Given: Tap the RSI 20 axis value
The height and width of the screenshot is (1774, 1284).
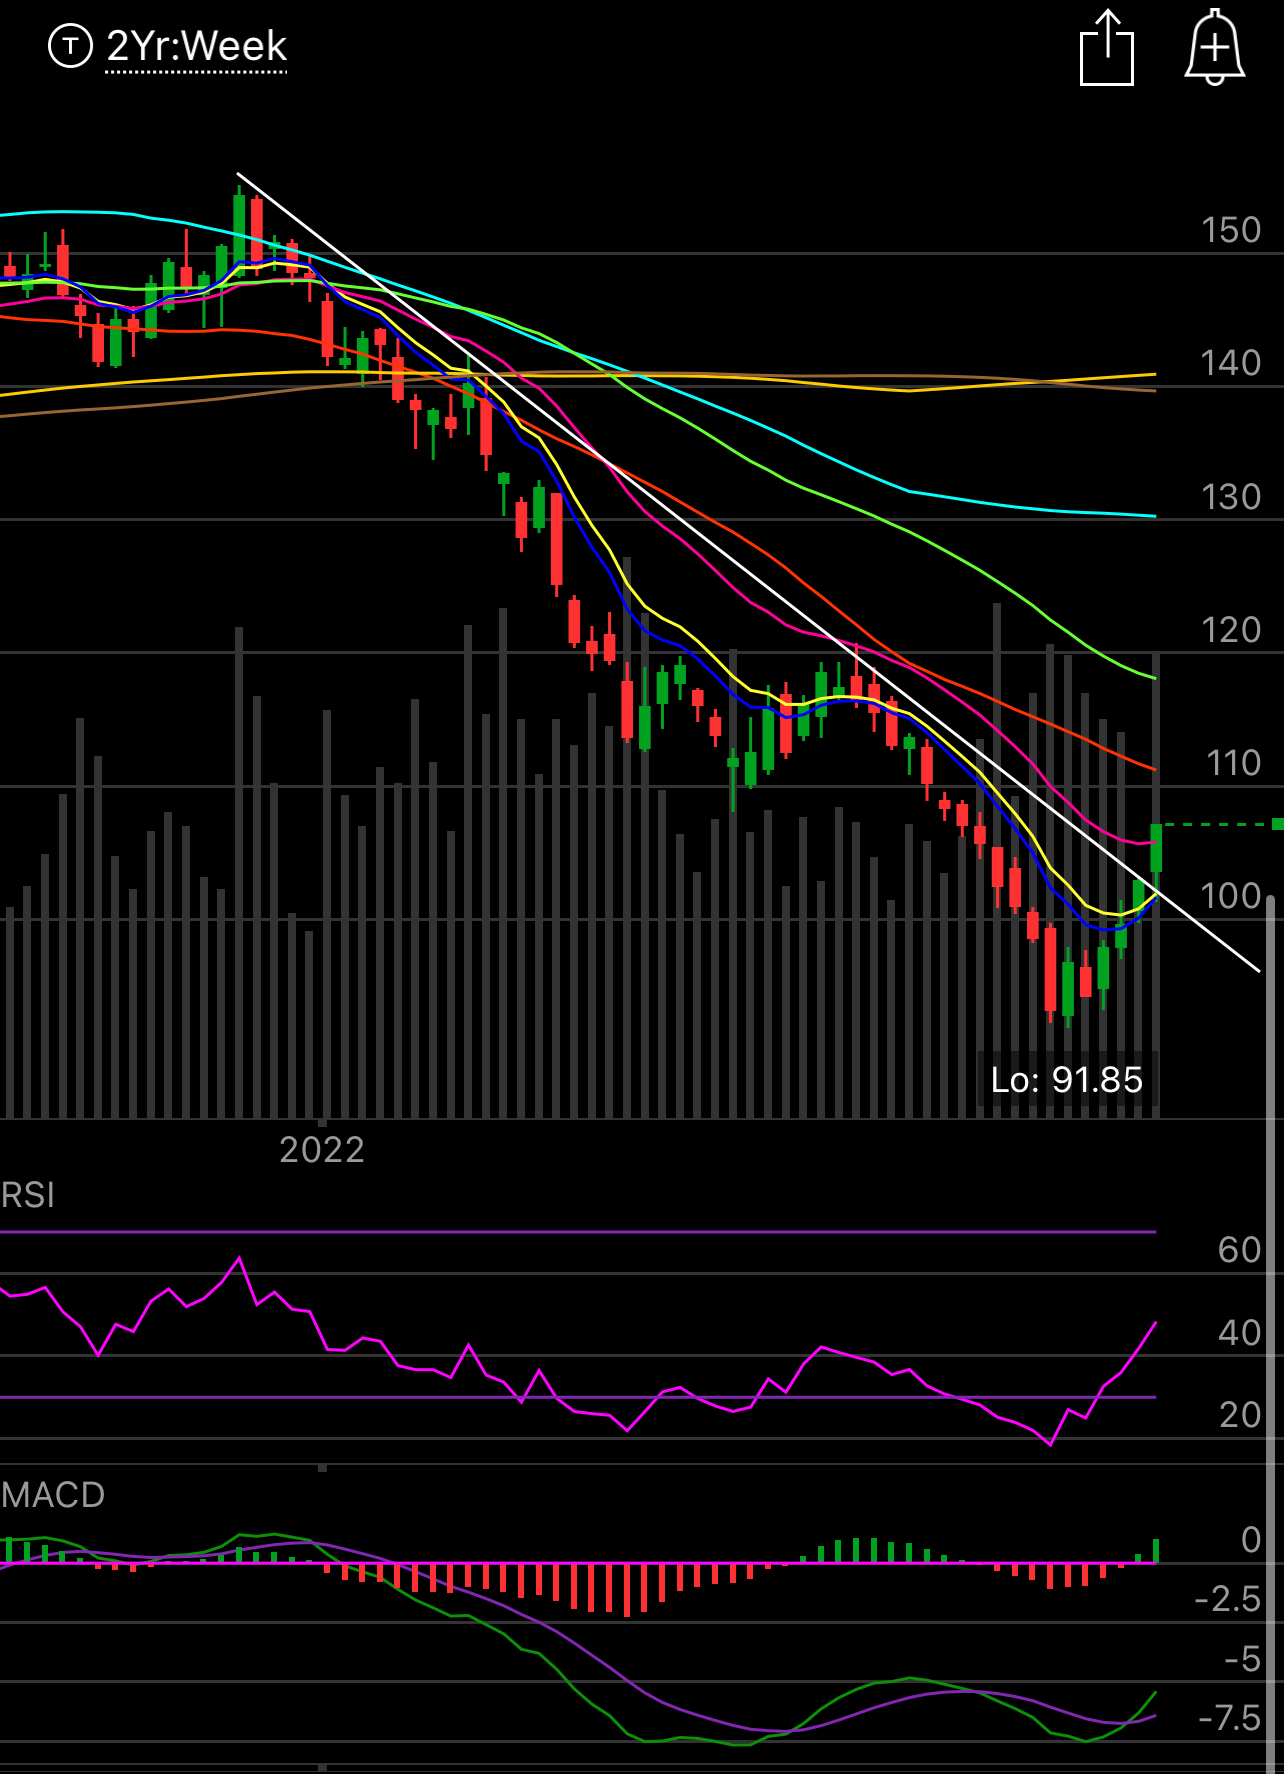Looking at the screenshot, I should [1240, 1415].
